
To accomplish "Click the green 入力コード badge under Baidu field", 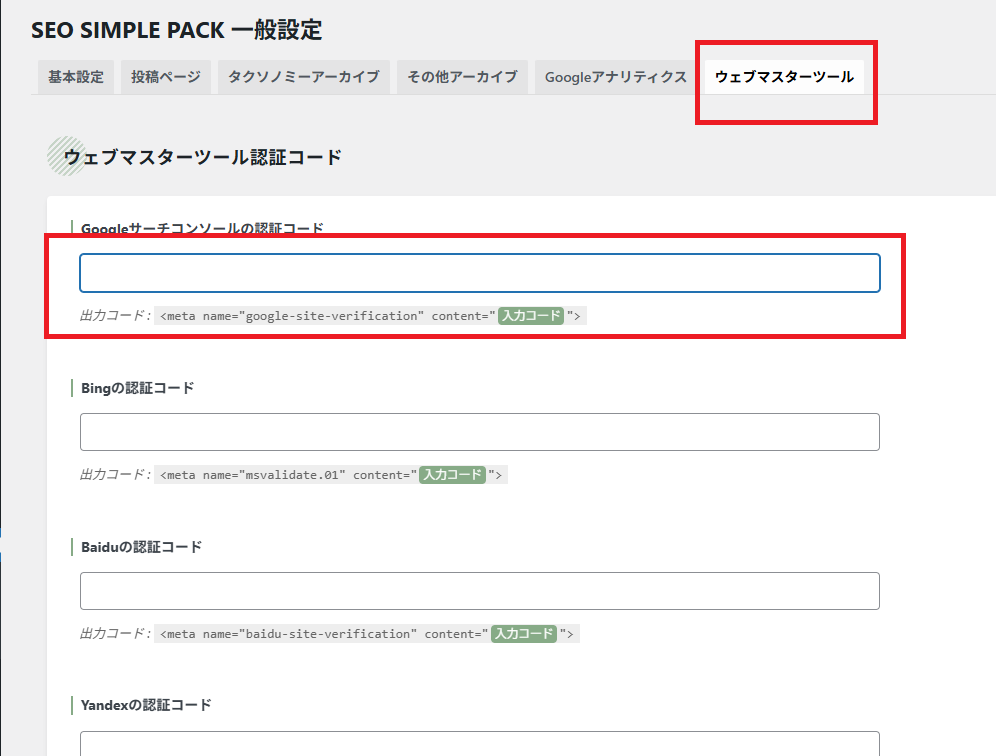I will pos(524,634).
